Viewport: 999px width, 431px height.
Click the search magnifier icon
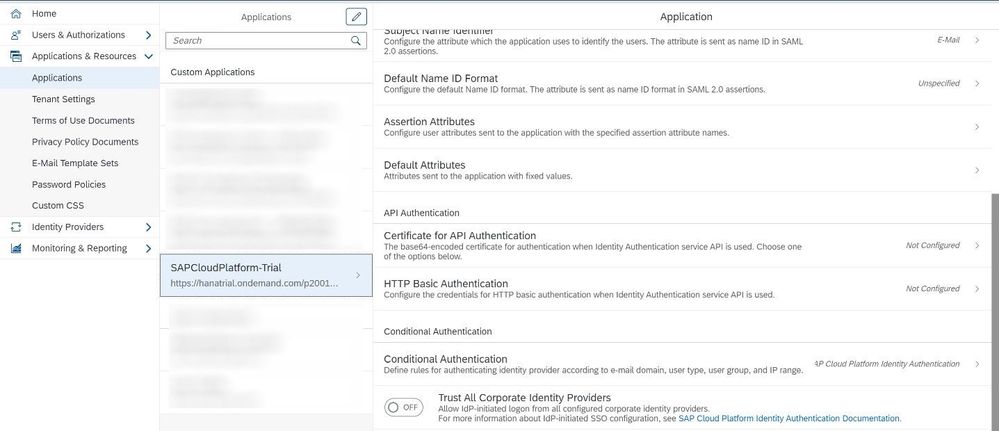pos(356,41)
